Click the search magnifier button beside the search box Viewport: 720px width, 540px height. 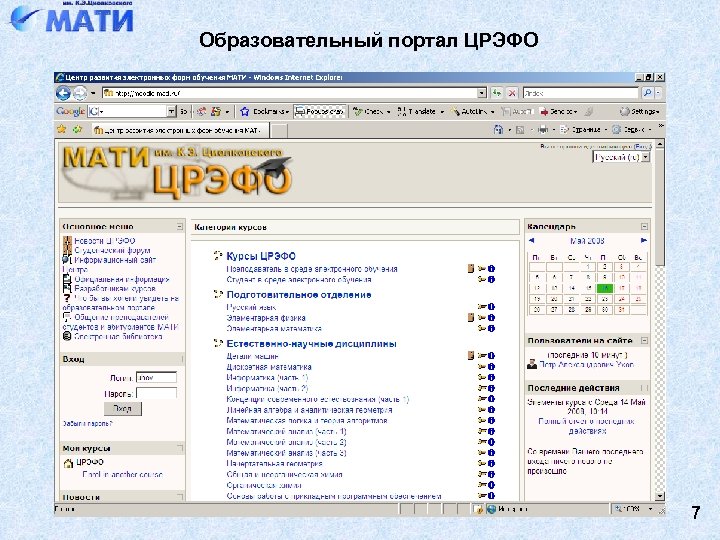(x=647, y=93)
